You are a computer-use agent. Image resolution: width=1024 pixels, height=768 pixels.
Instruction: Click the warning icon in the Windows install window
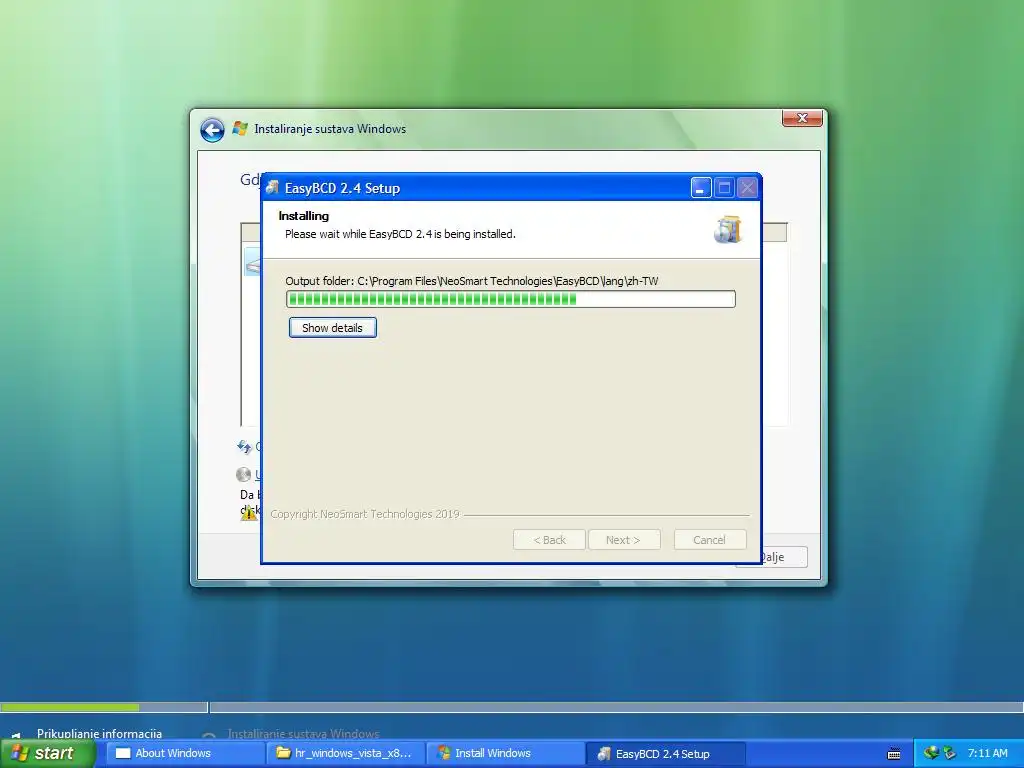(249, 513)
